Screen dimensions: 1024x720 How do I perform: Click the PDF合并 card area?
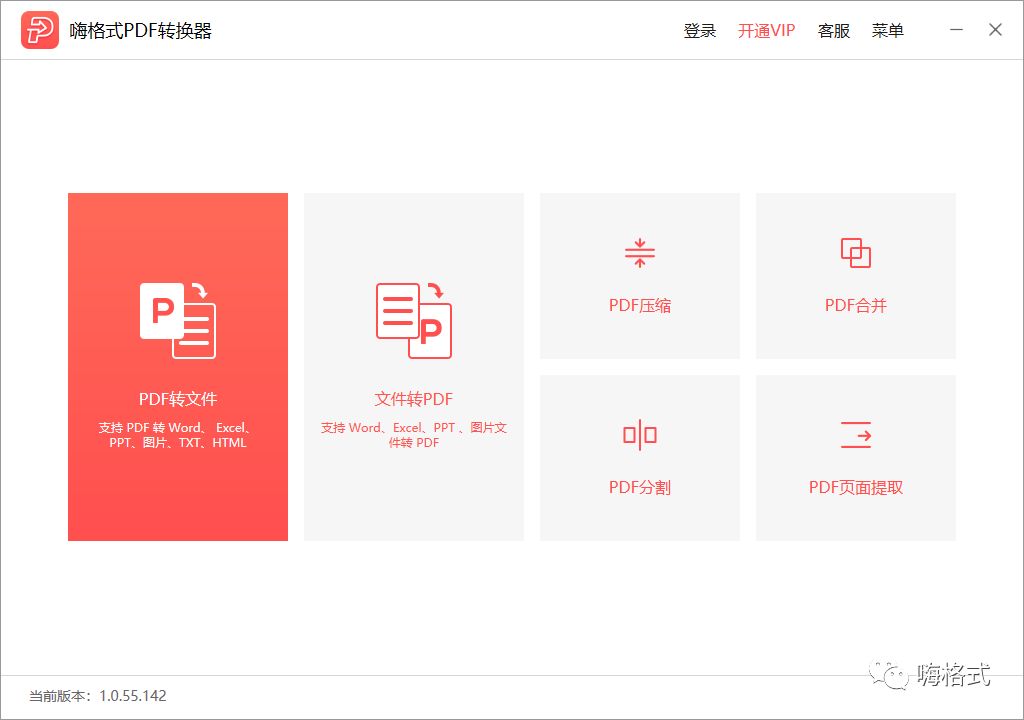click(x=855, y=275)
